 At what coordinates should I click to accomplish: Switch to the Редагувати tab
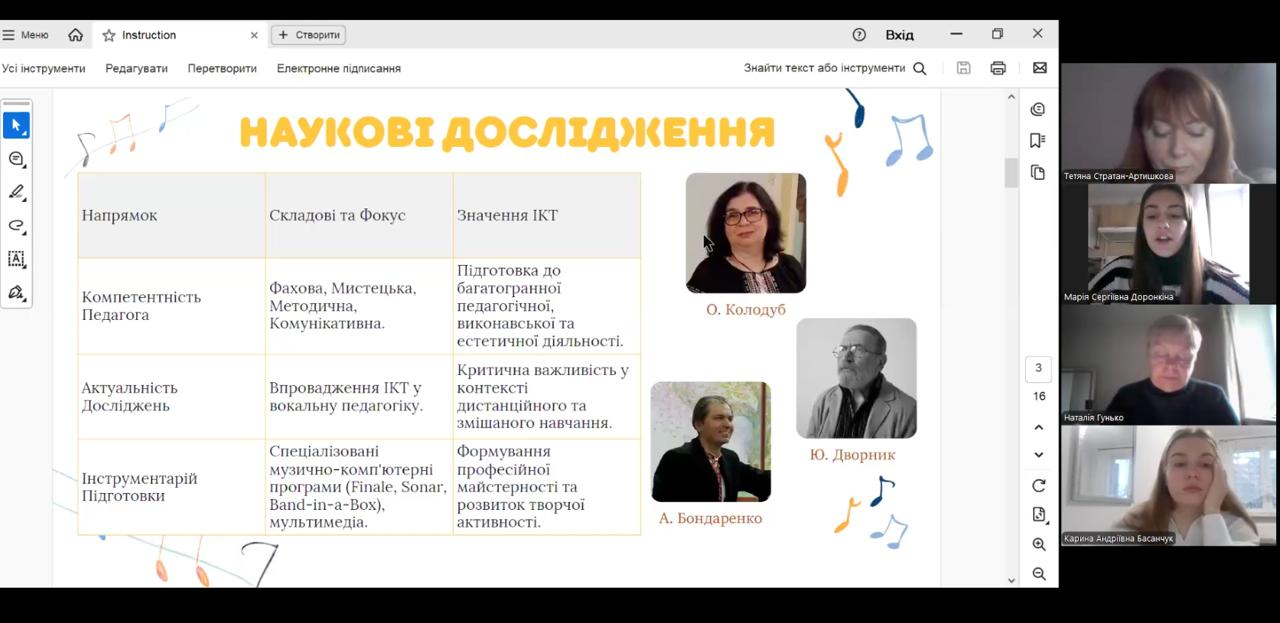tap(136, 68)
